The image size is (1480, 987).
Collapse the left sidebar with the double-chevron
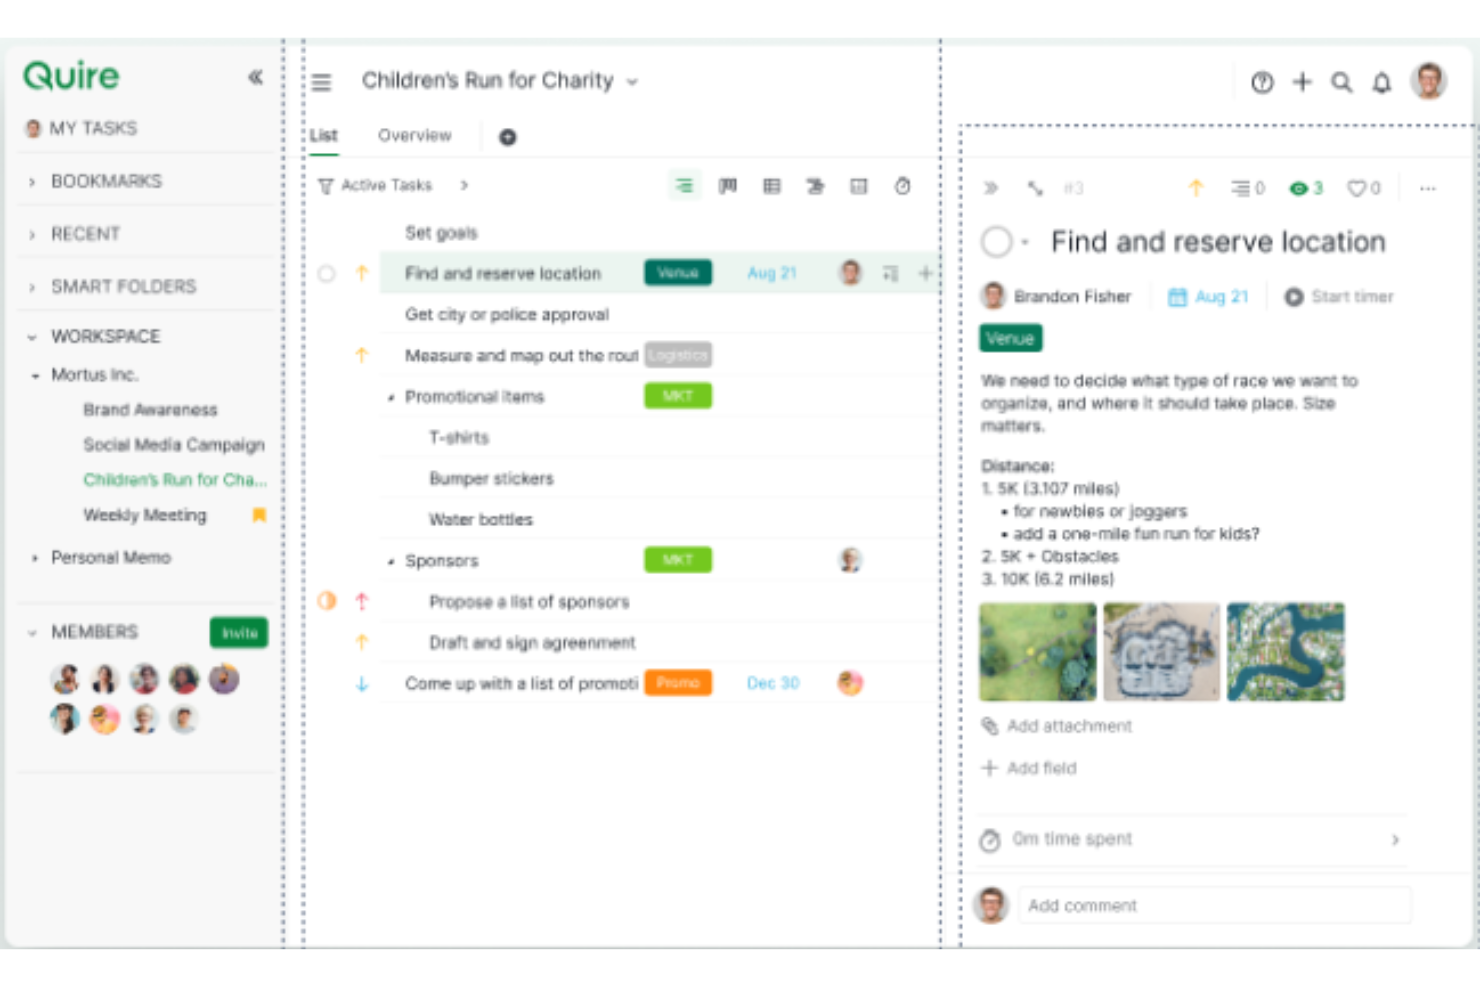pyautogui.click(x=256, y=77)
